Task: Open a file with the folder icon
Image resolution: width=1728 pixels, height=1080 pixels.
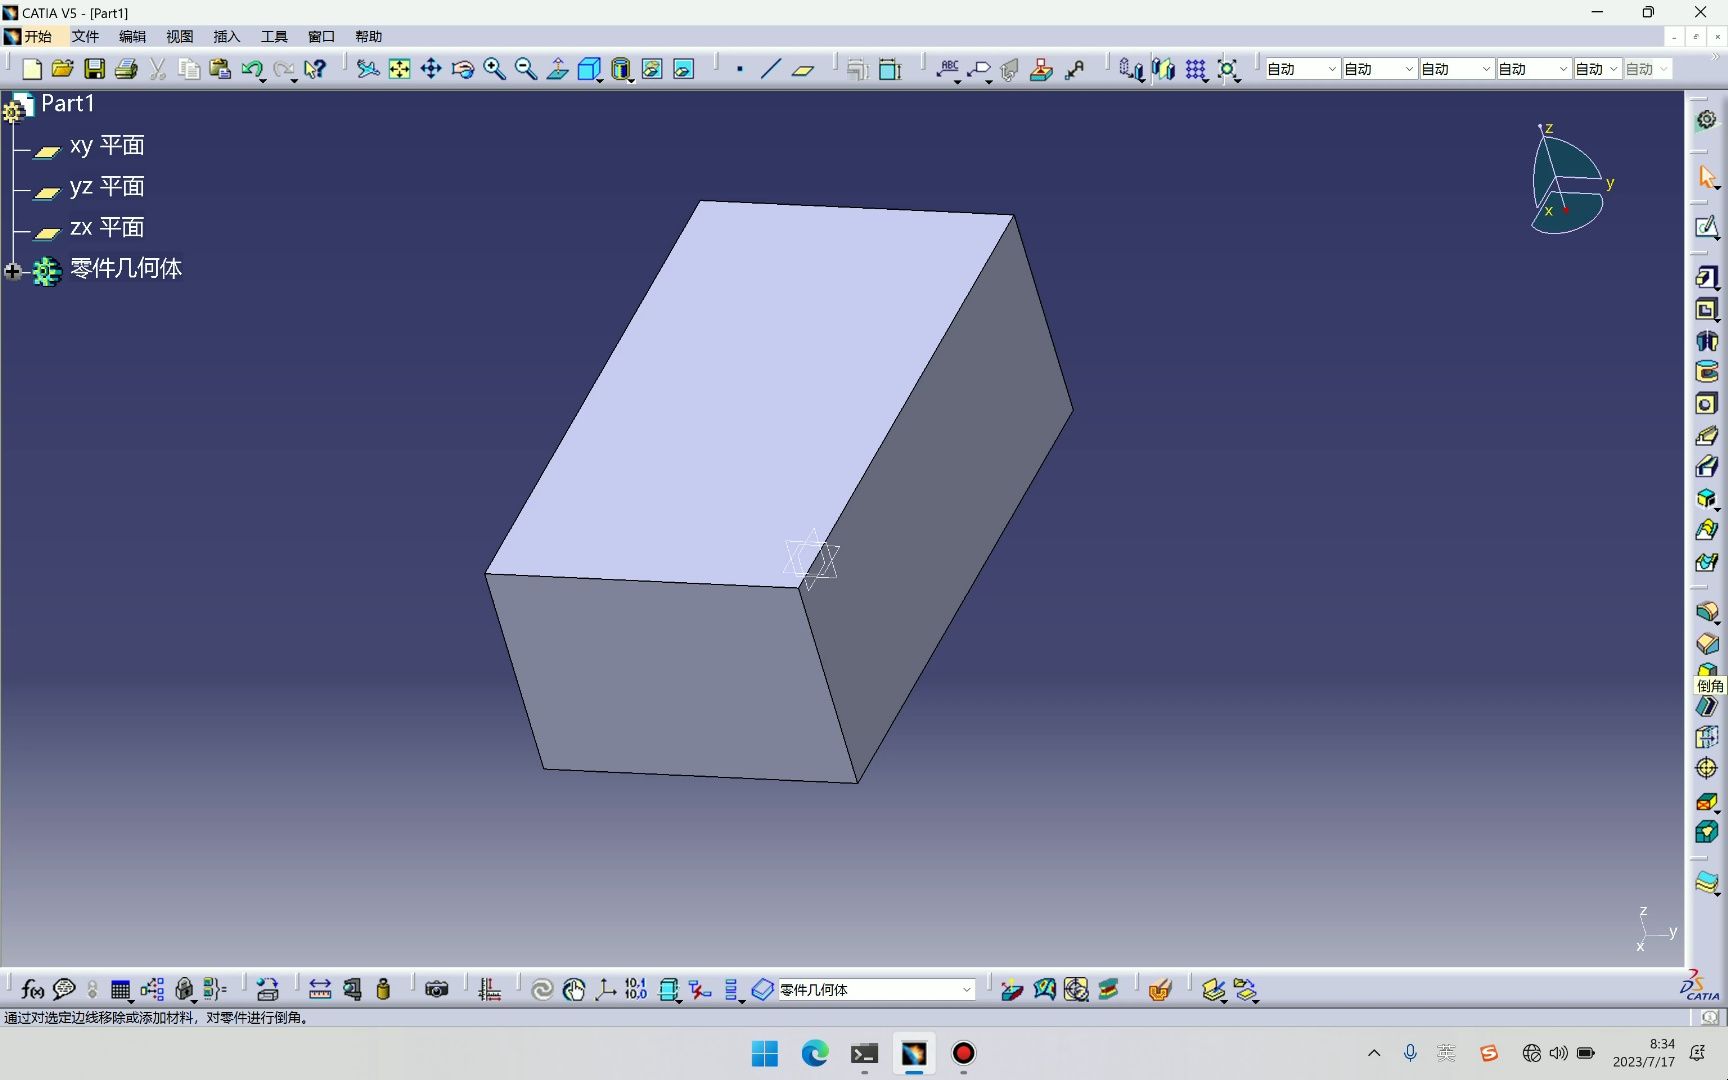Action: 63,69
